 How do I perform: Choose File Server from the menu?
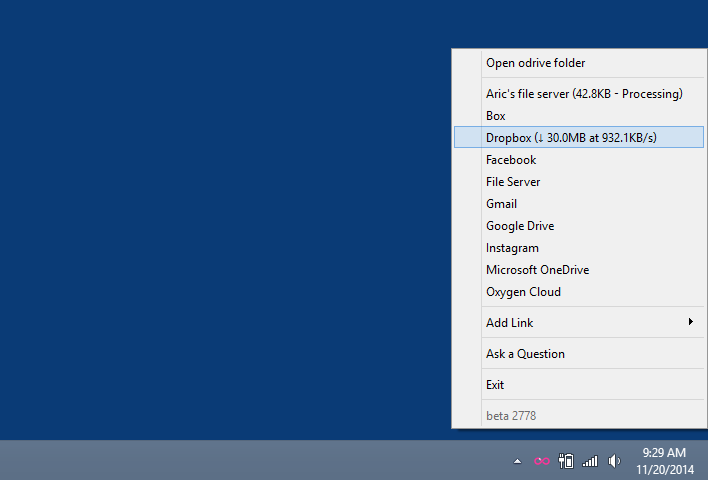[x=579, y=182]
